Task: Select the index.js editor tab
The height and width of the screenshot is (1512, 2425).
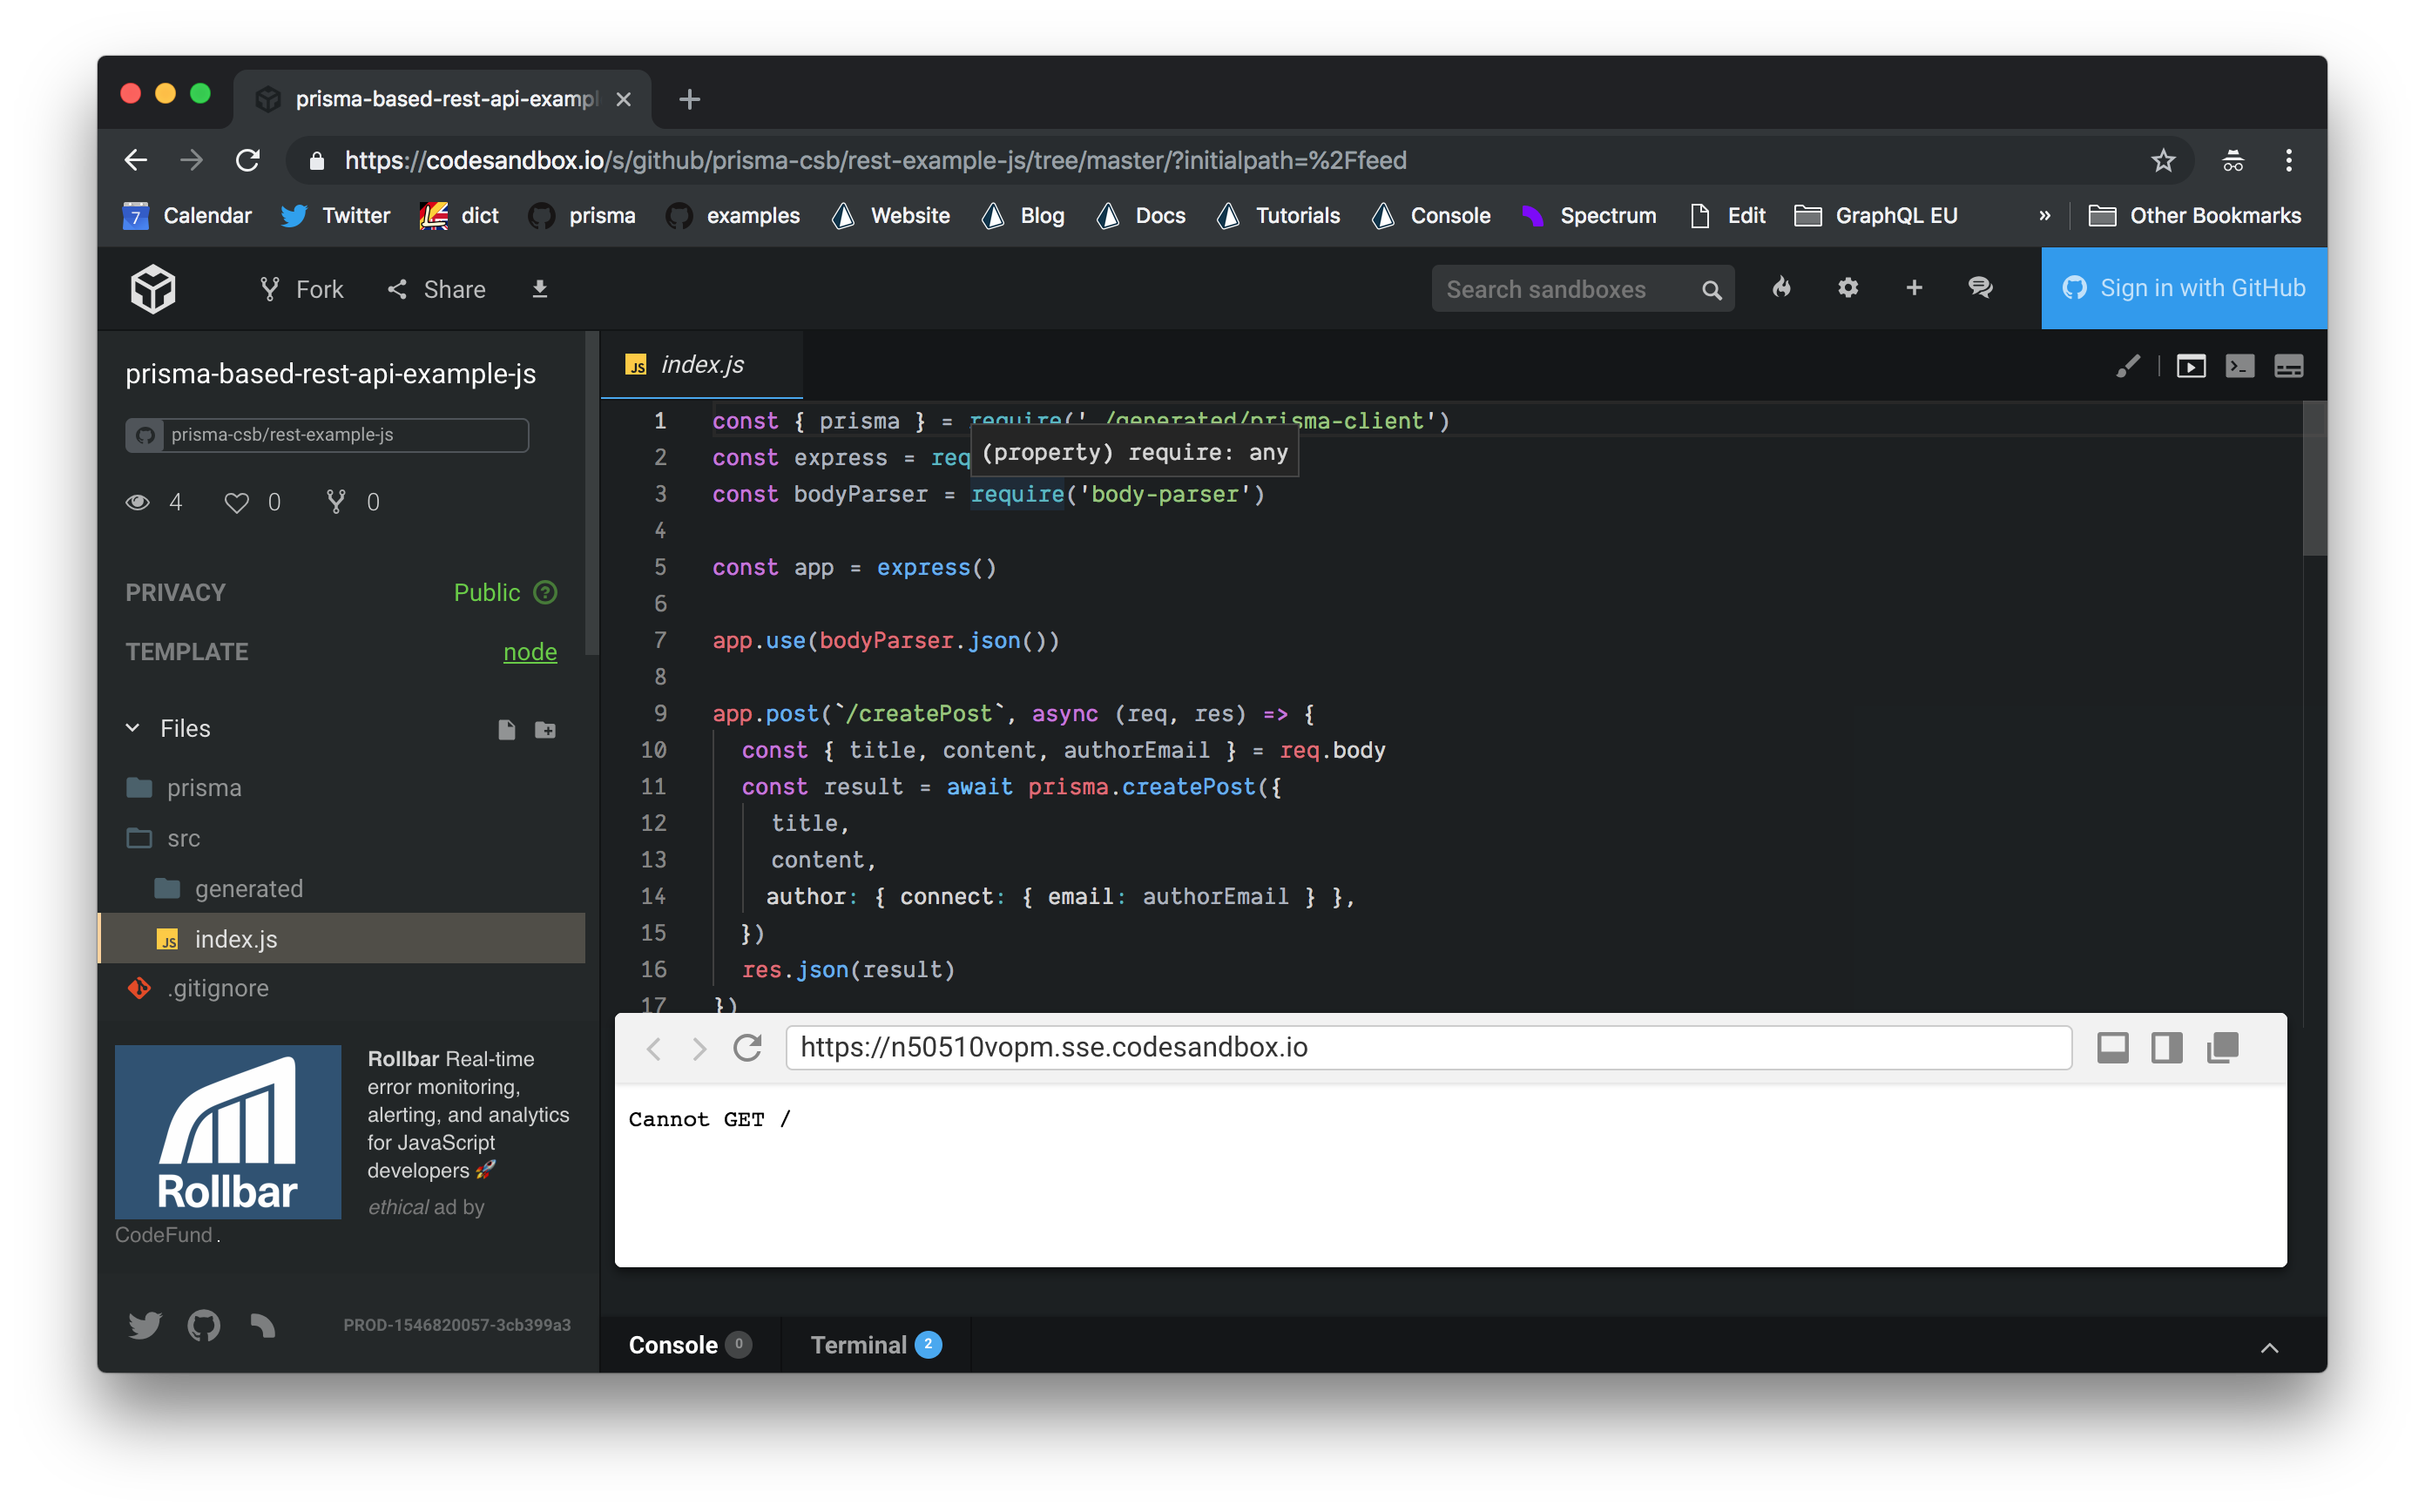Action: [x=701, y=364]
